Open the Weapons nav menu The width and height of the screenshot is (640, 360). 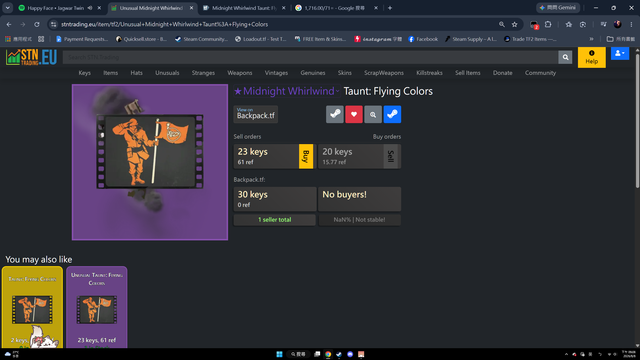pyautogui.click(x=240, y=73)
